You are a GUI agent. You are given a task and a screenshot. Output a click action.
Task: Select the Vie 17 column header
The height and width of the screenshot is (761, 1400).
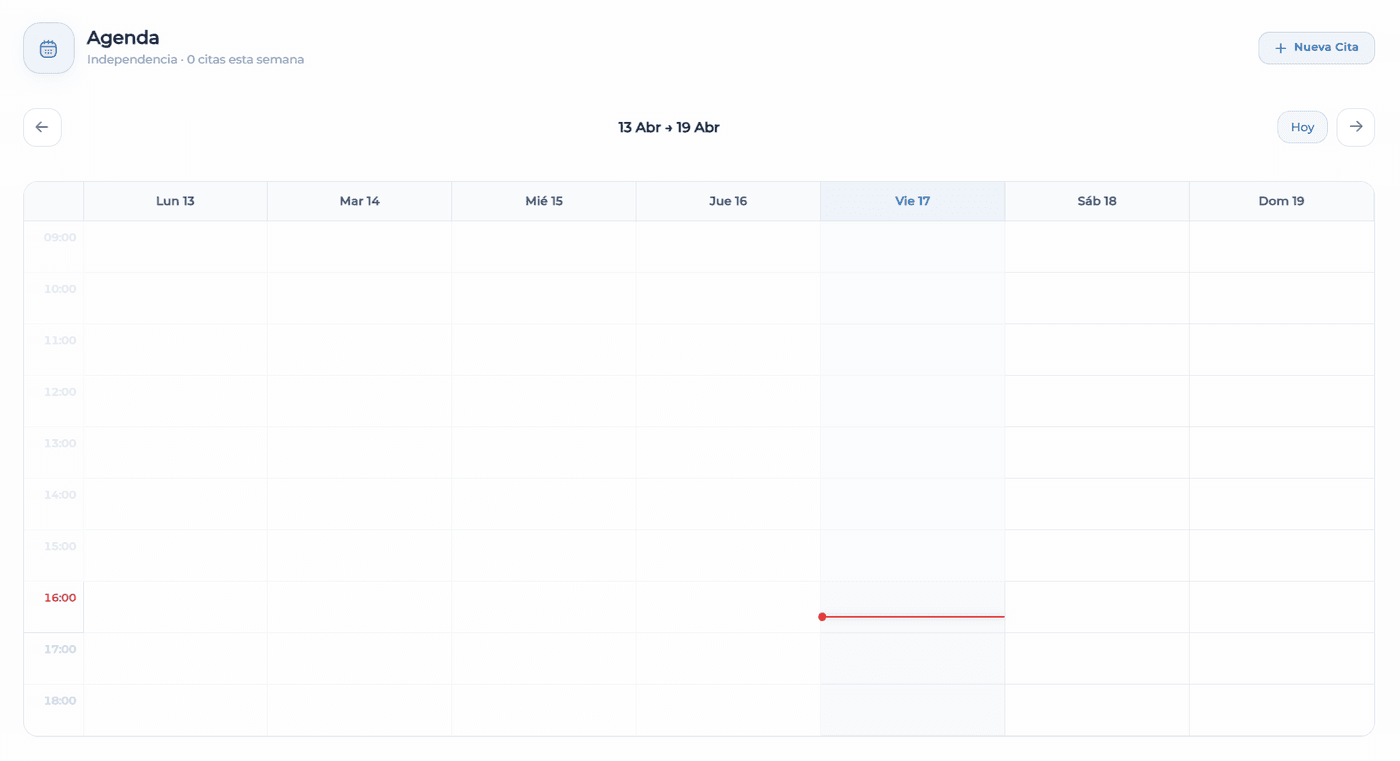[x=912, y=201]
